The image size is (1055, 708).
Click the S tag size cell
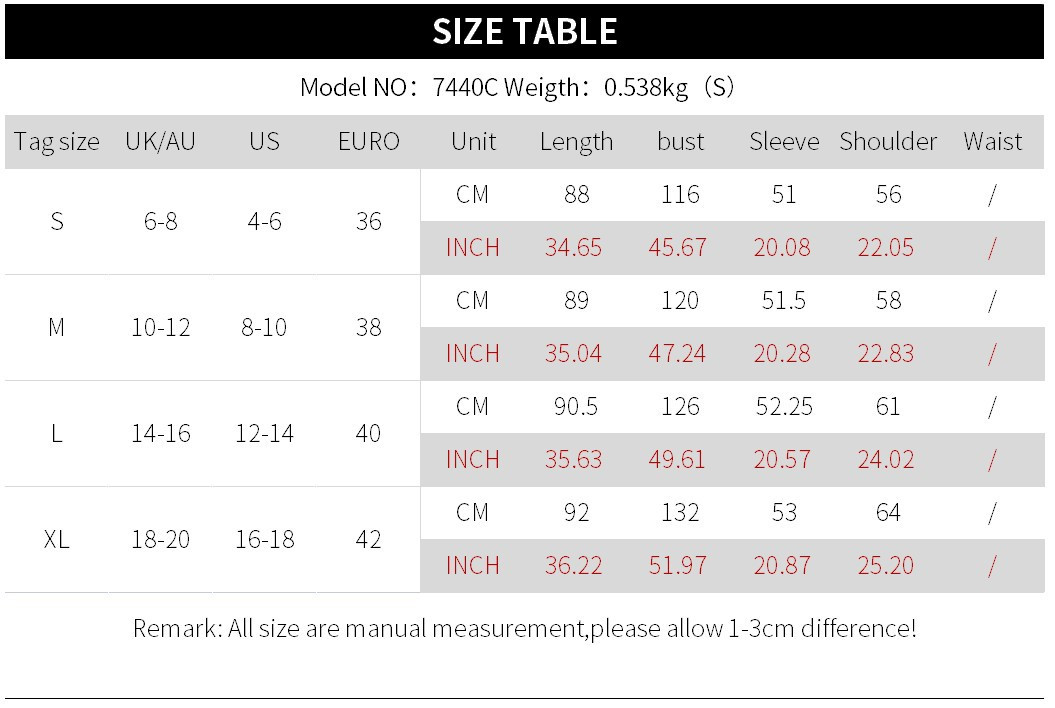(57, 221)
